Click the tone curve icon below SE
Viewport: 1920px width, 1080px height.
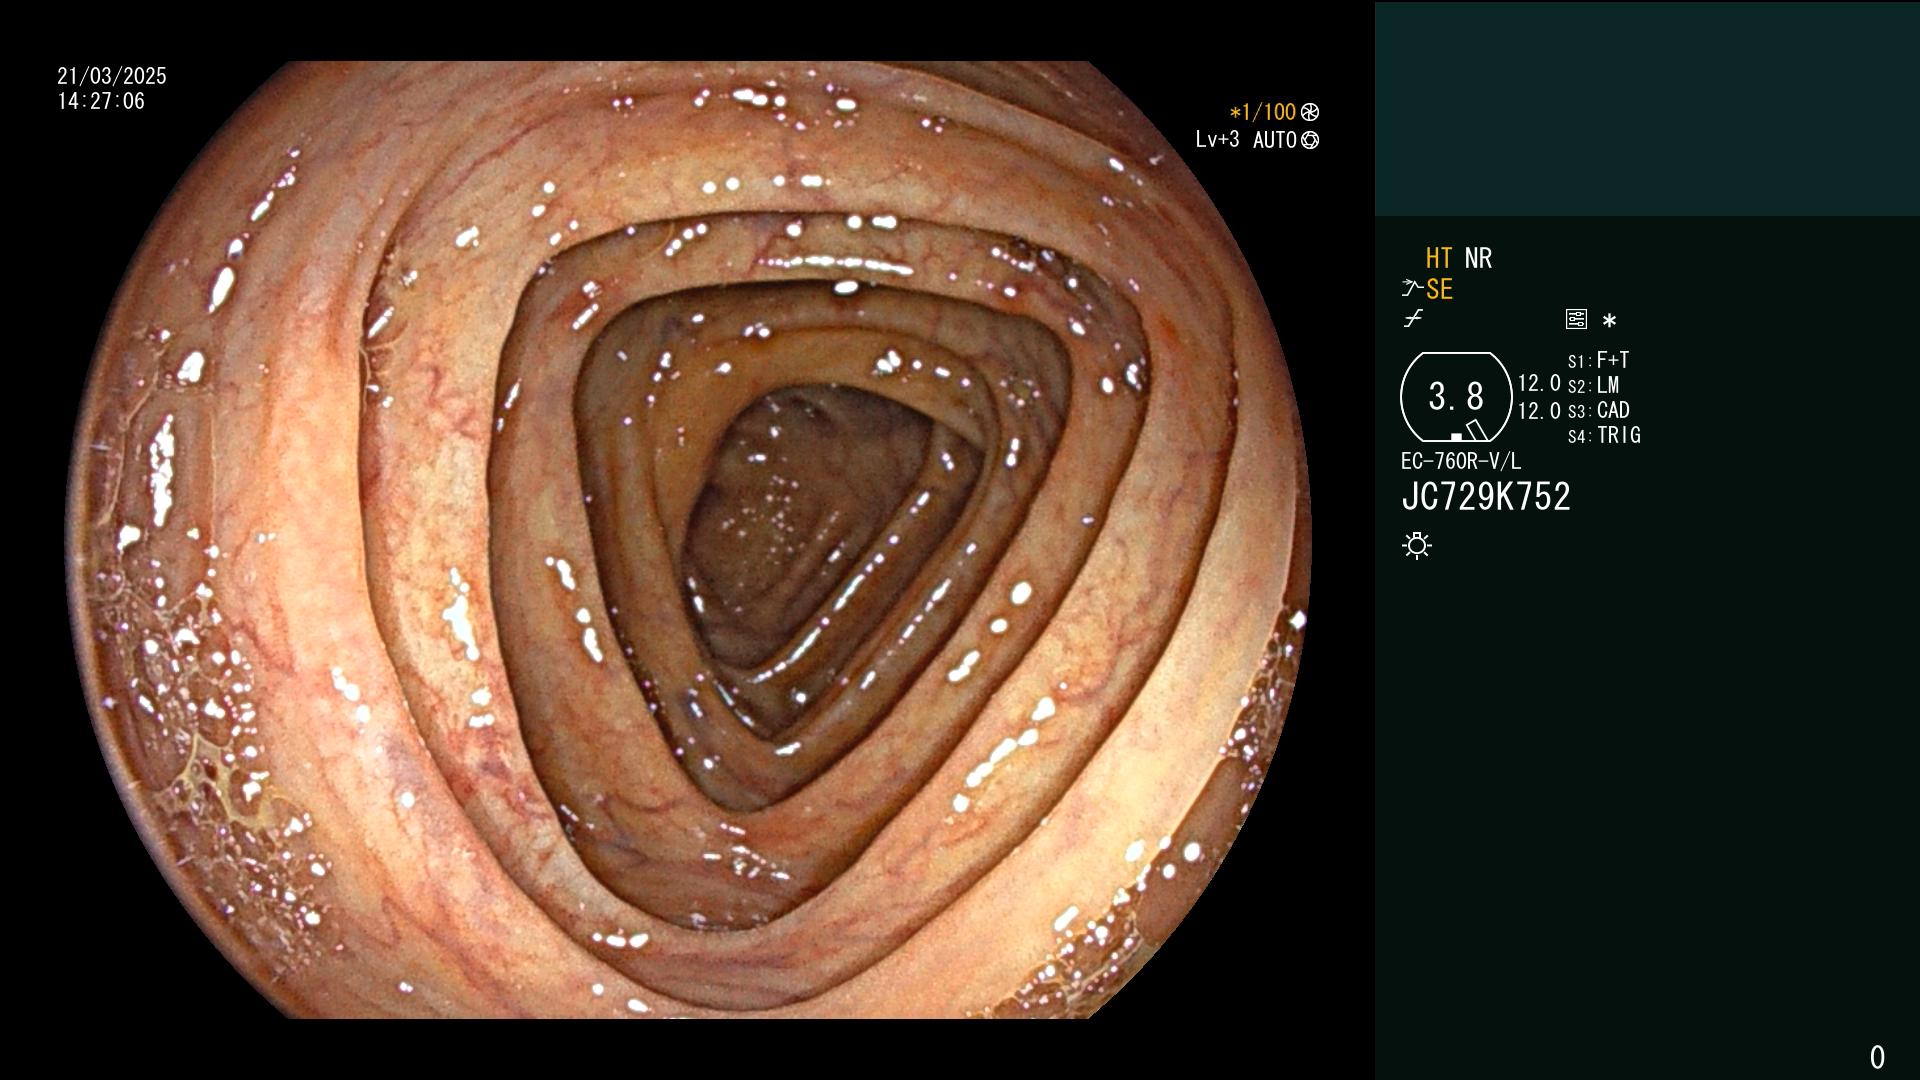[x=1413, y=319]
